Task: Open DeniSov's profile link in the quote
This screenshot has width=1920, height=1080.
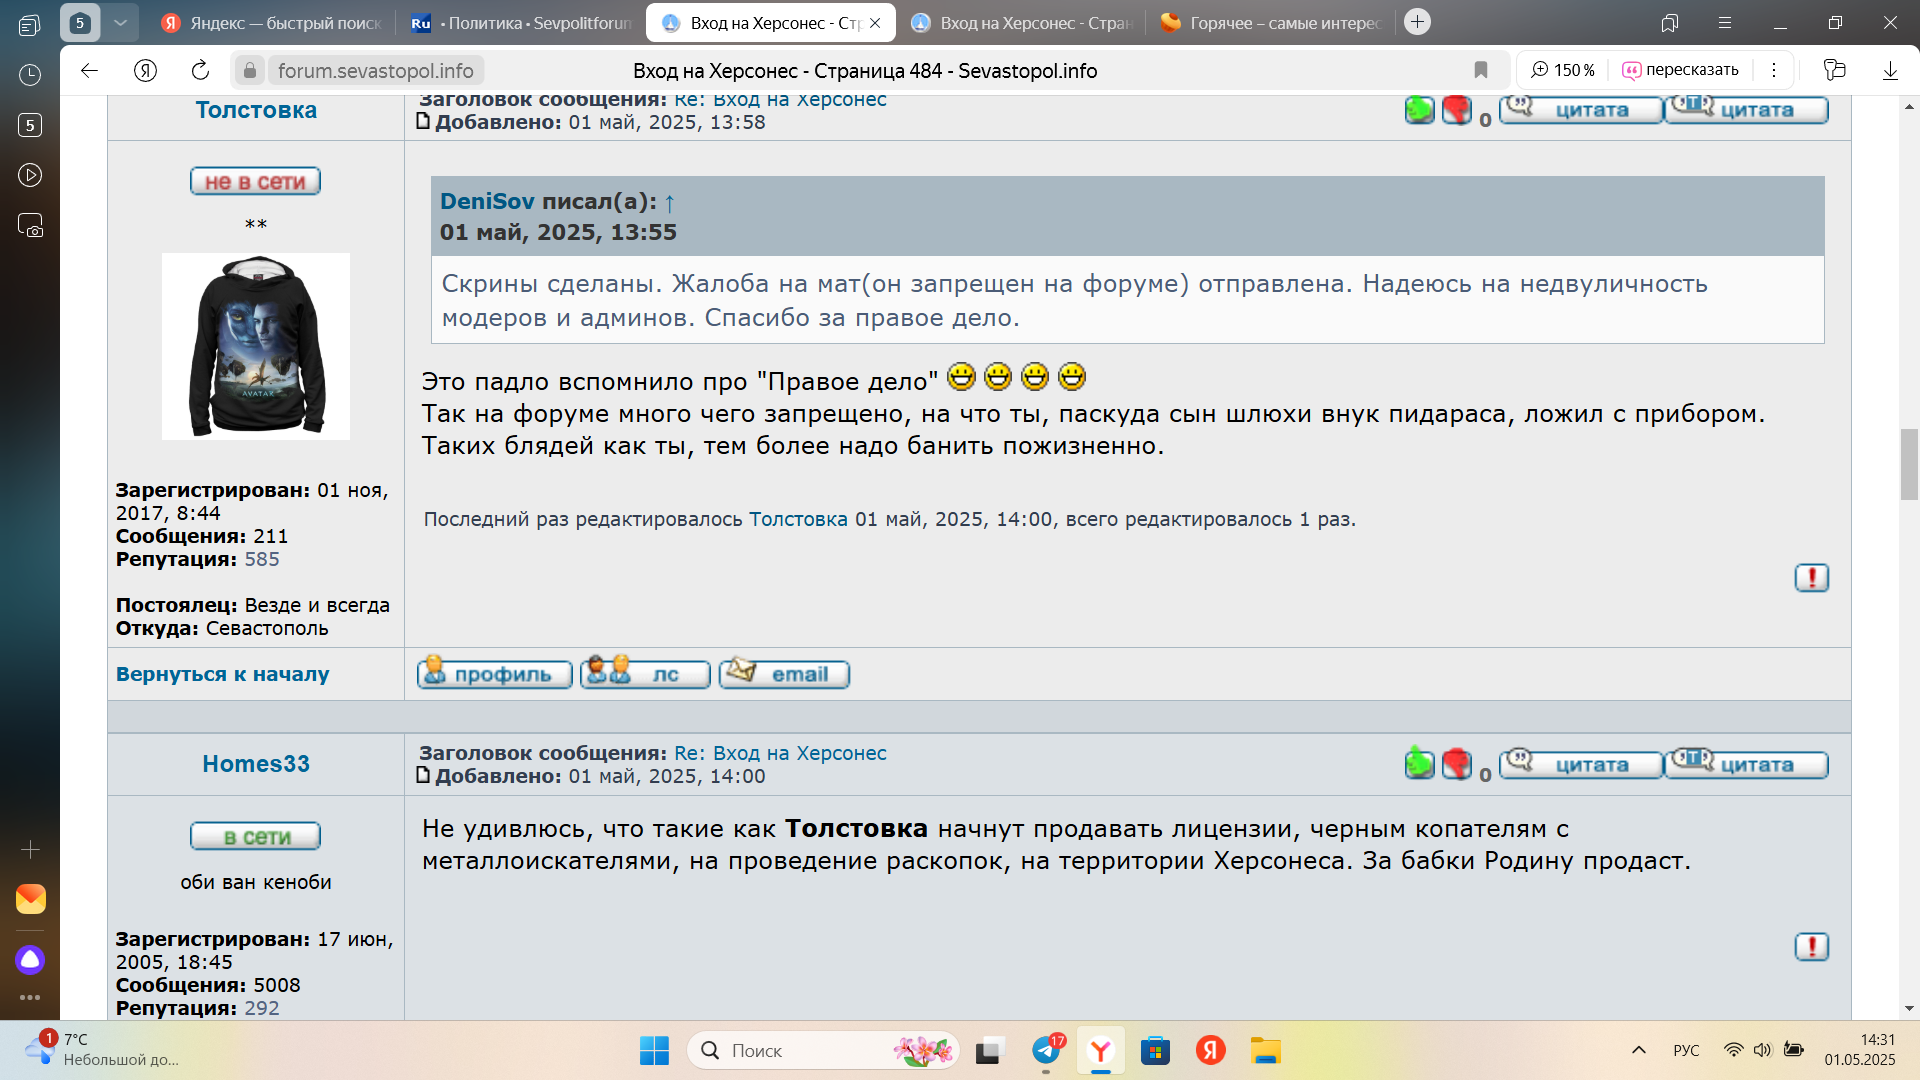Action: click(x=487, y=201)
